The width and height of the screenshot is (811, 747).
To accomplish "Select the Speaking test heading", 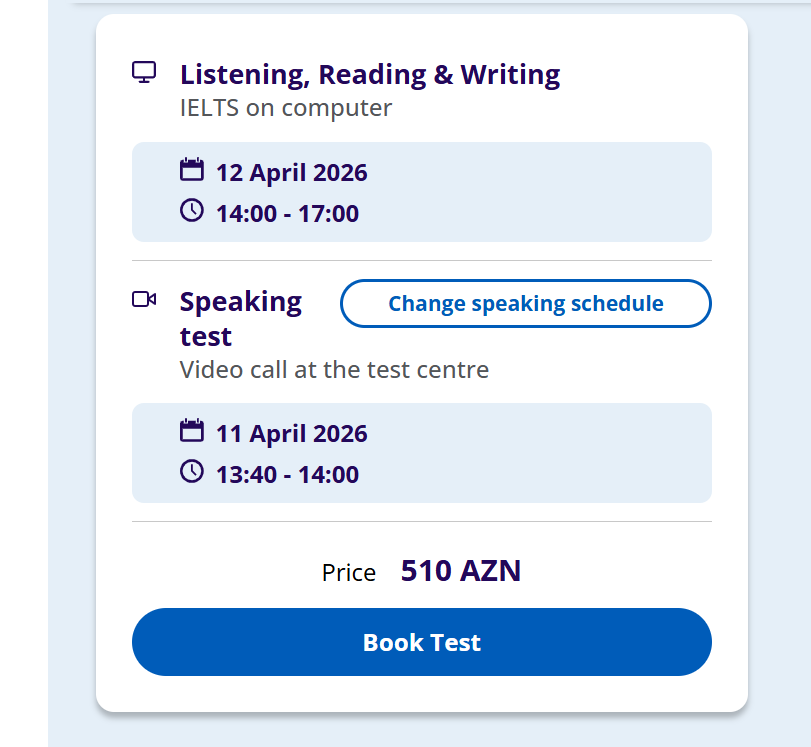I will (241, 318).
